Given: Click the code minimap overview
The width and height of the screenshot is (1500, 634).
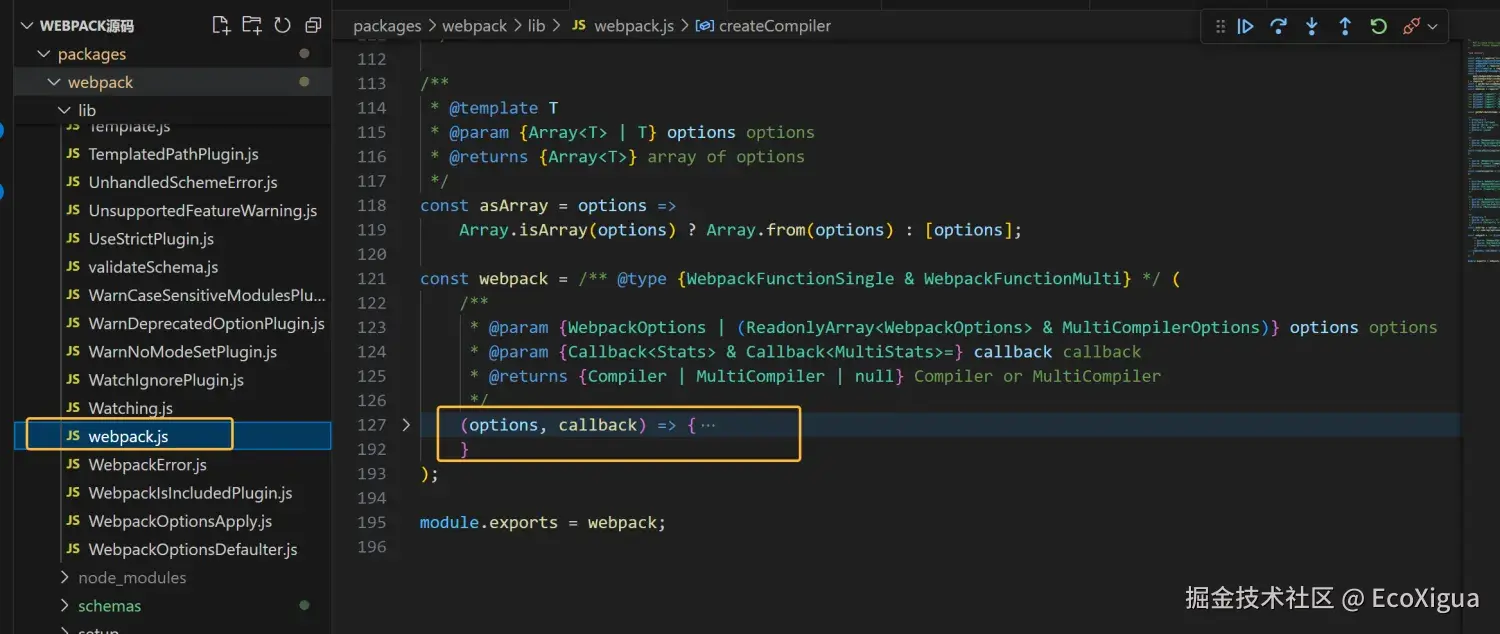Looking at the screenshot, I should coord(1483,150).
